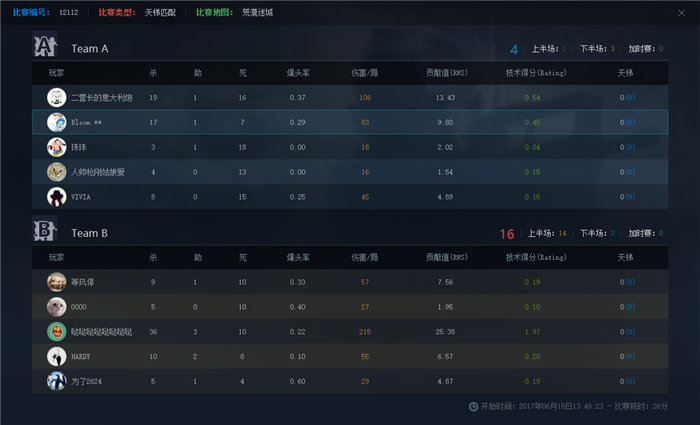
Task: Click avatar of player 拜拜
Action: 56,147
